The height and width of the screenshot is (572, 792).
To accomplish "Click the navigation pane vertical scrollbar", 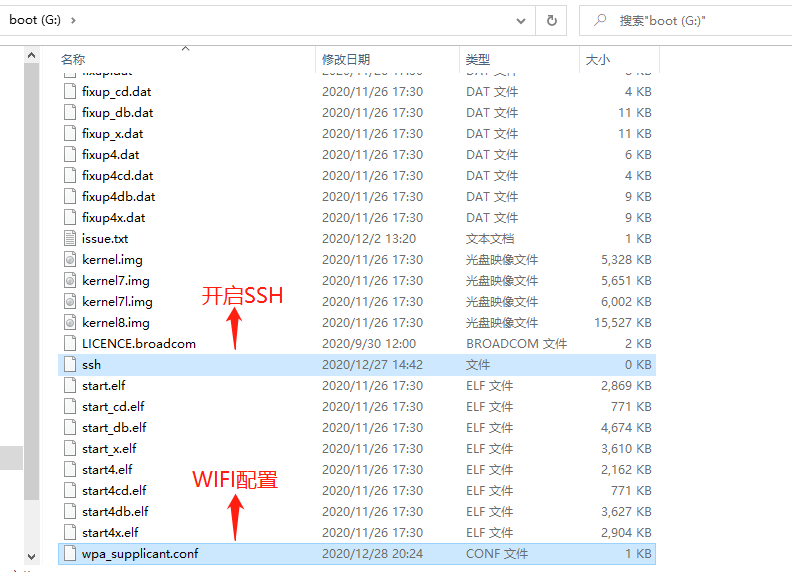I will 32,300.
